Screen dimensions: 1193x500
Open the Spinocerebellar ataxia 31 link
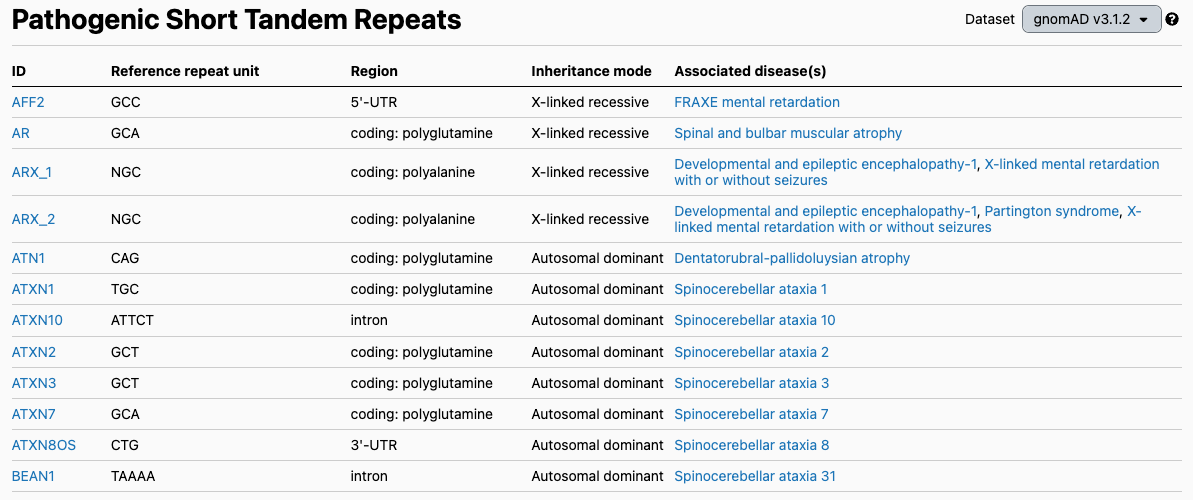[x=755, y=476]
